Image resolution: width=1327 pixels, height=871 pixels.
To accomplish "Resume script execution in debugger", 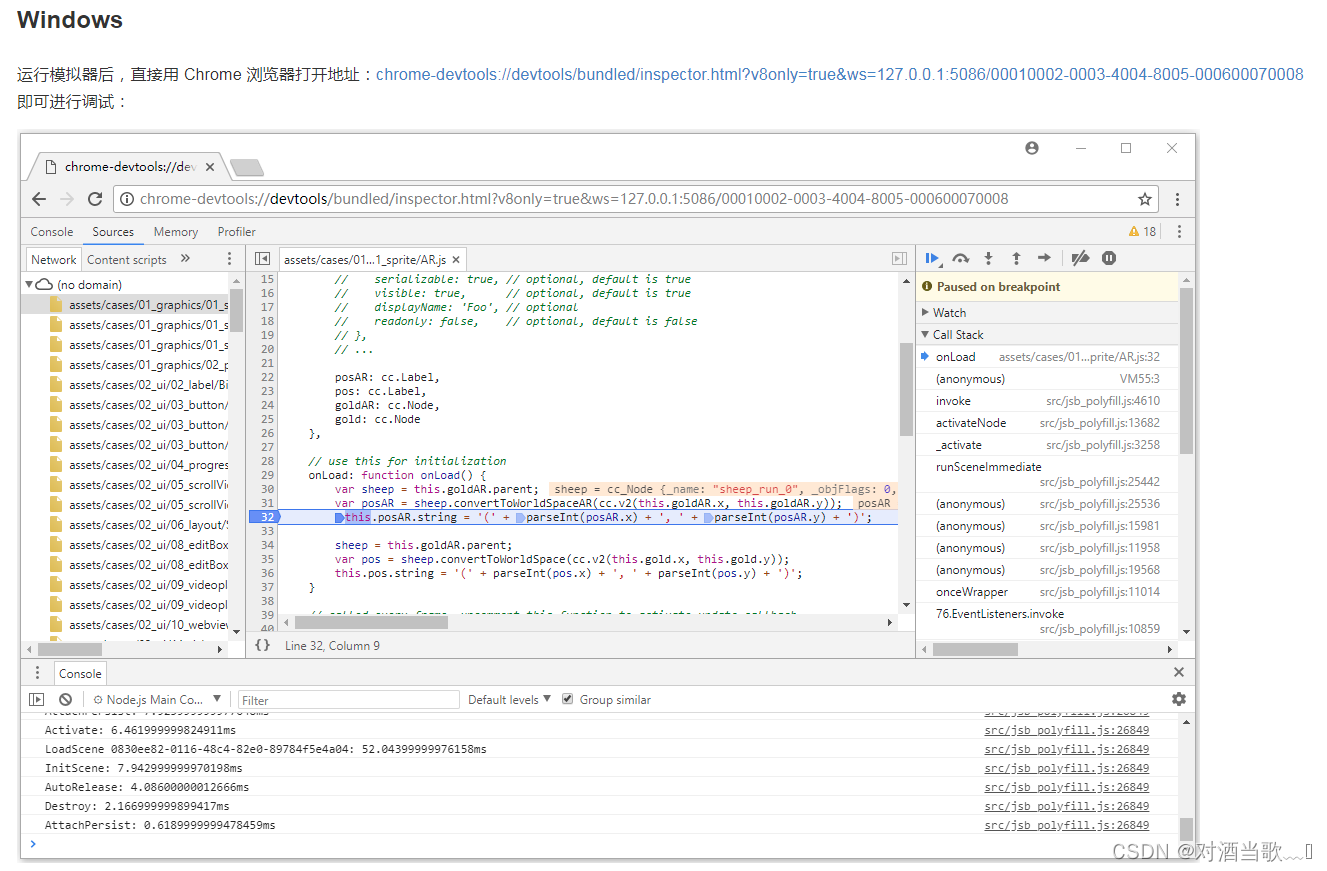I will pyautogui.click(x=932, y=258).
